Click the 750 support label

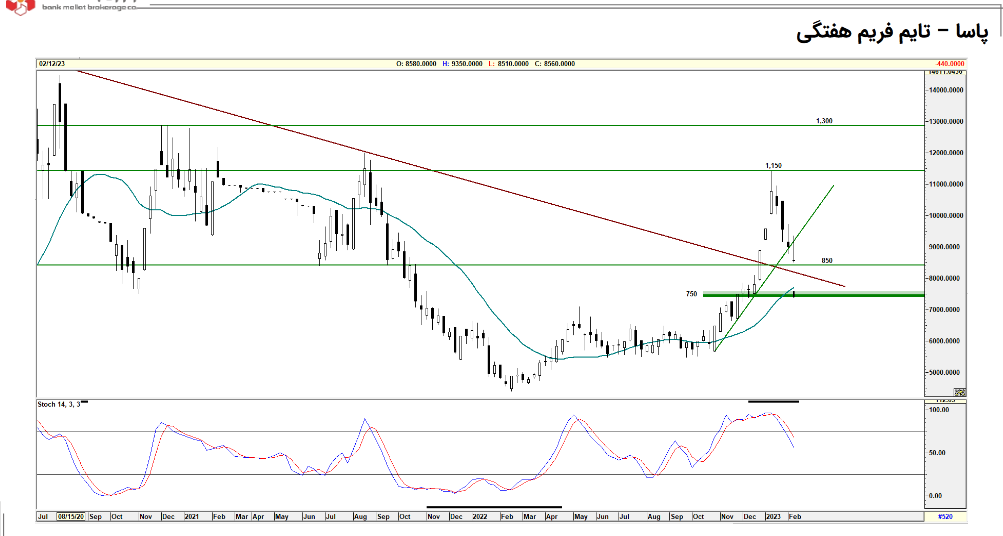(x=691, y=294)
